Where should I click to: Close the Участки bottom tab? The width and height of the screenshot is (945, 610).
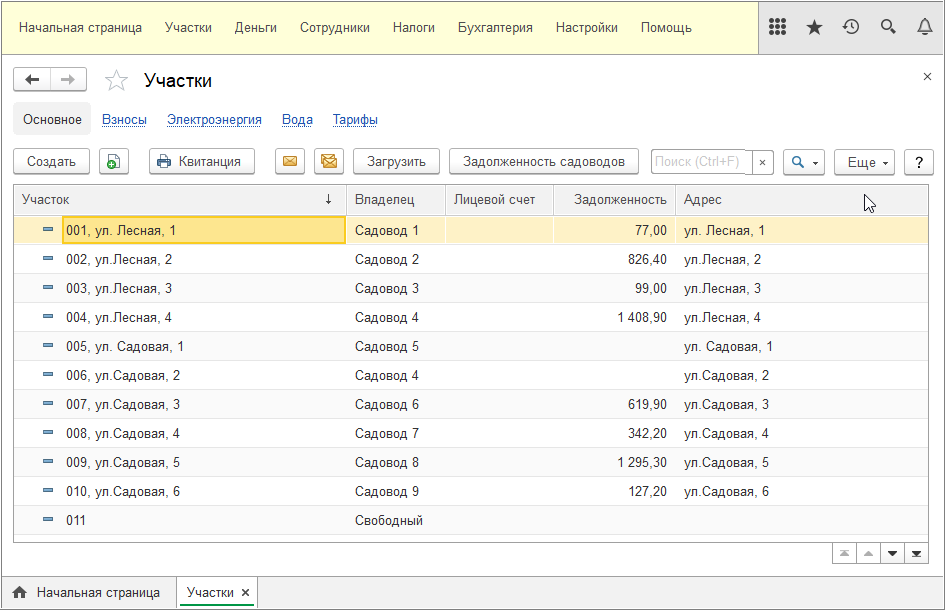pos(245,593)
